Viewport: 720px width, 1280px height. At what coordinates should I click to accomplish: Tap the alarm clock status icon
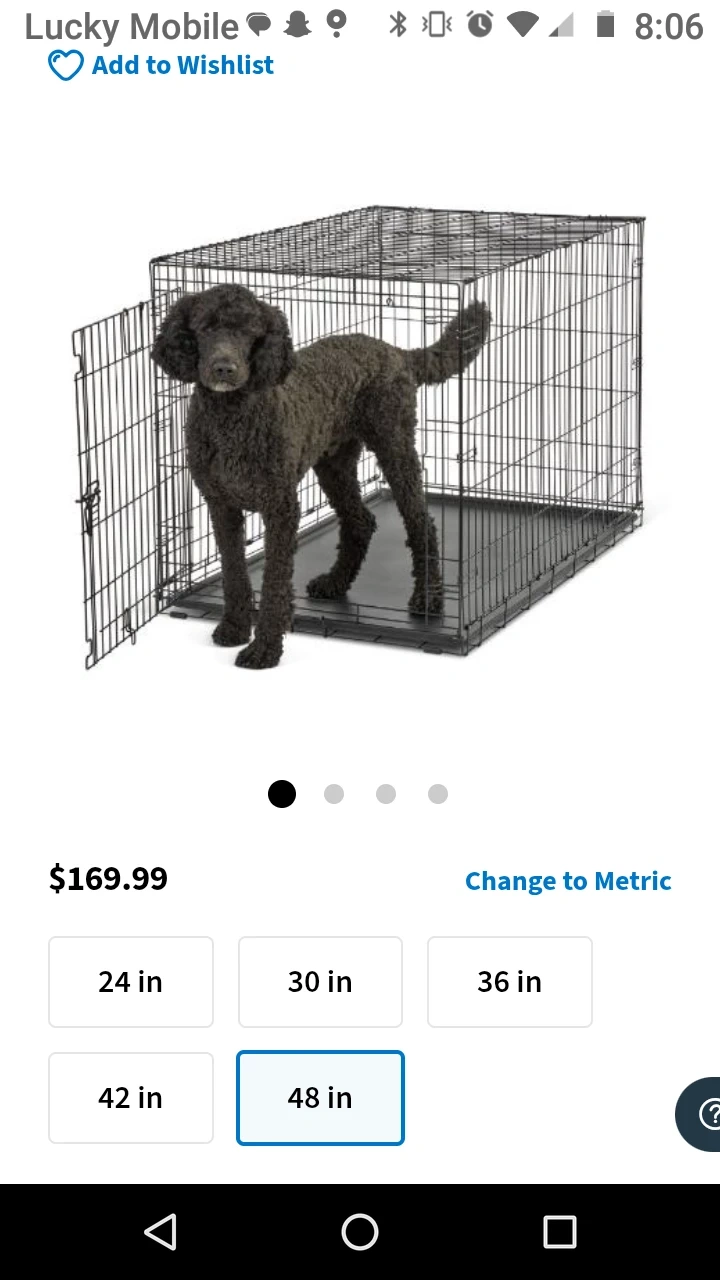[x=480, y=24]
